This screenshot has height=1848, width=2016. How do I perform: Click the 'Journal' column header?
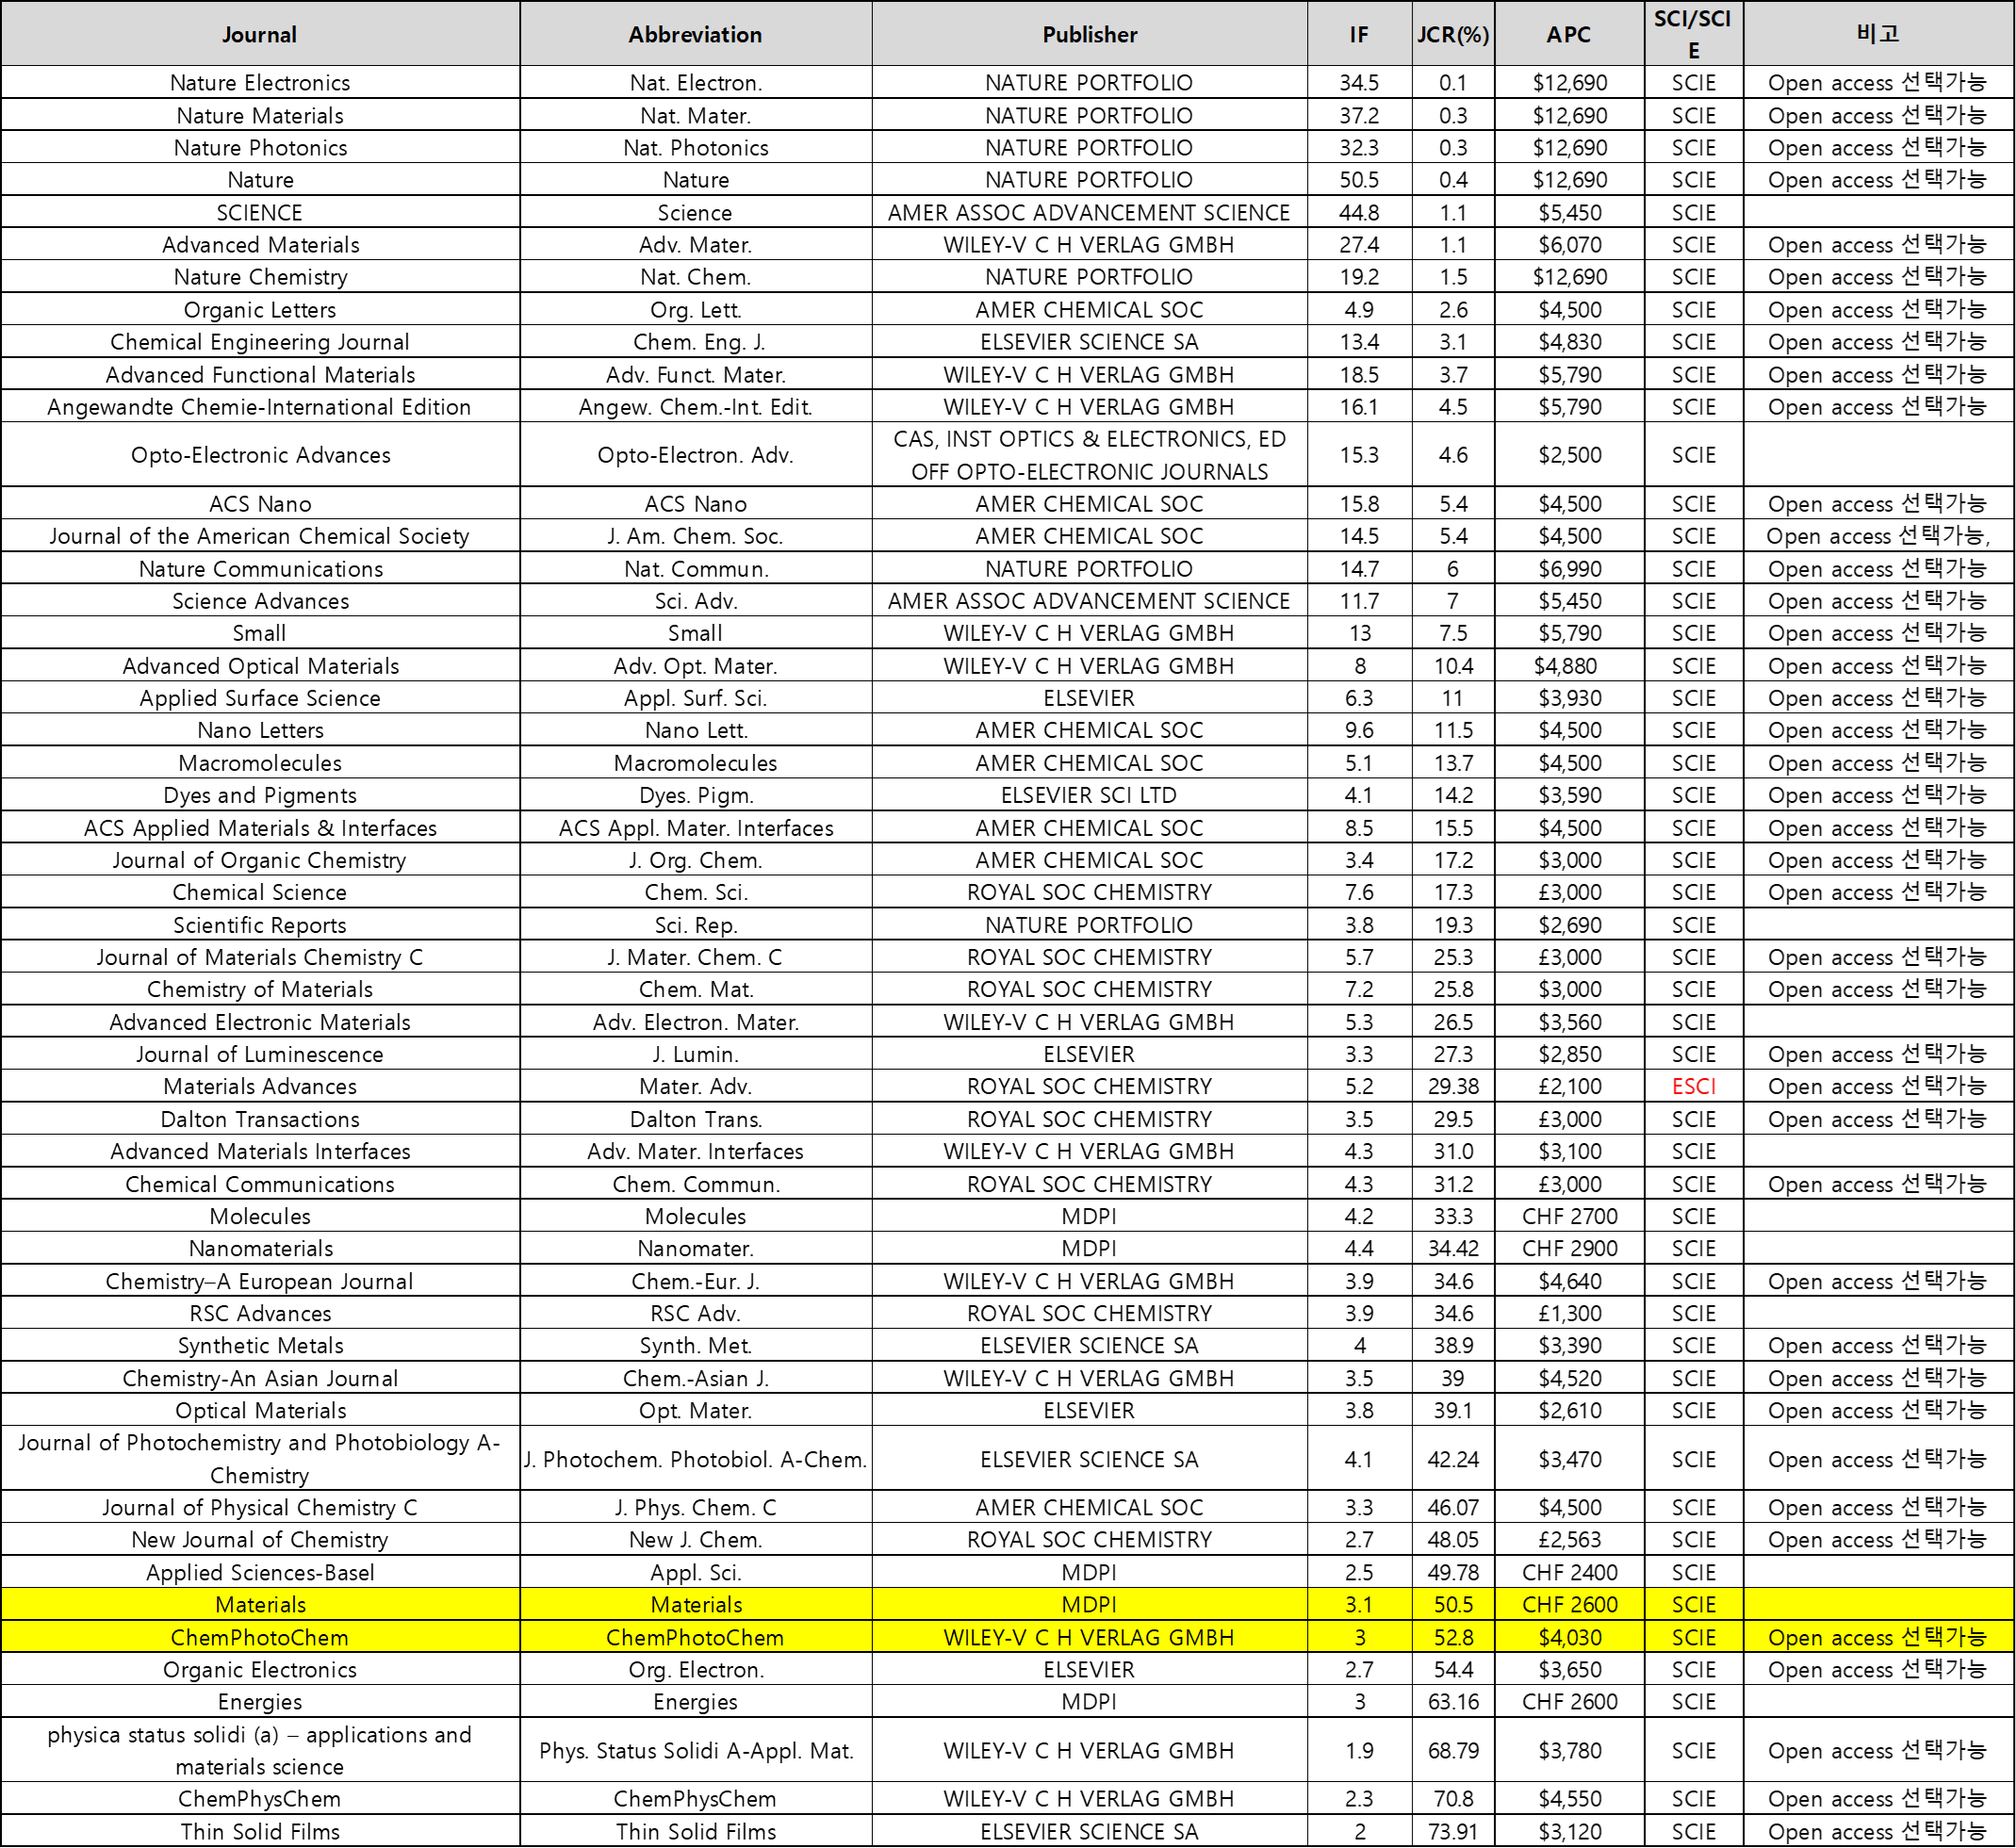point(260,34)
